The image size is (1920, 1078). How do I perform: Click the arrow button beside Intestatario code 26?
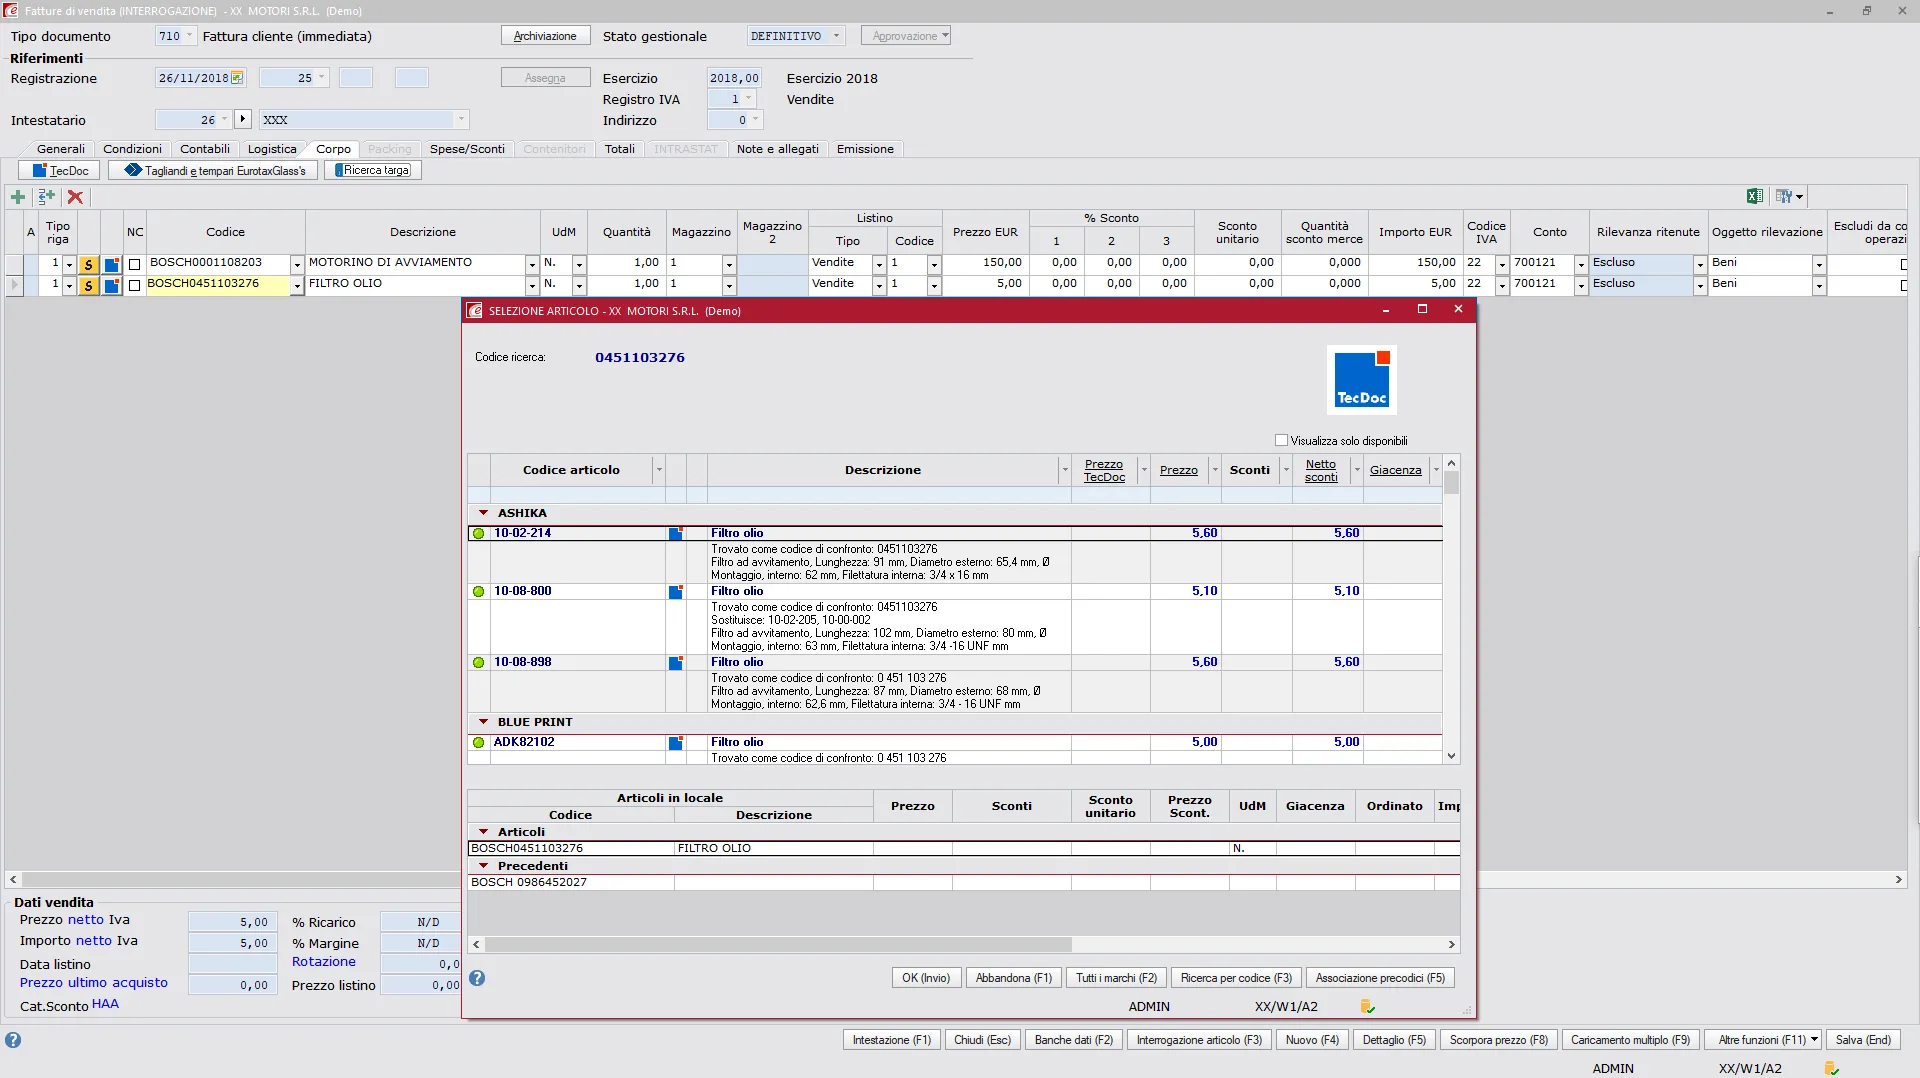coord(243,119)
